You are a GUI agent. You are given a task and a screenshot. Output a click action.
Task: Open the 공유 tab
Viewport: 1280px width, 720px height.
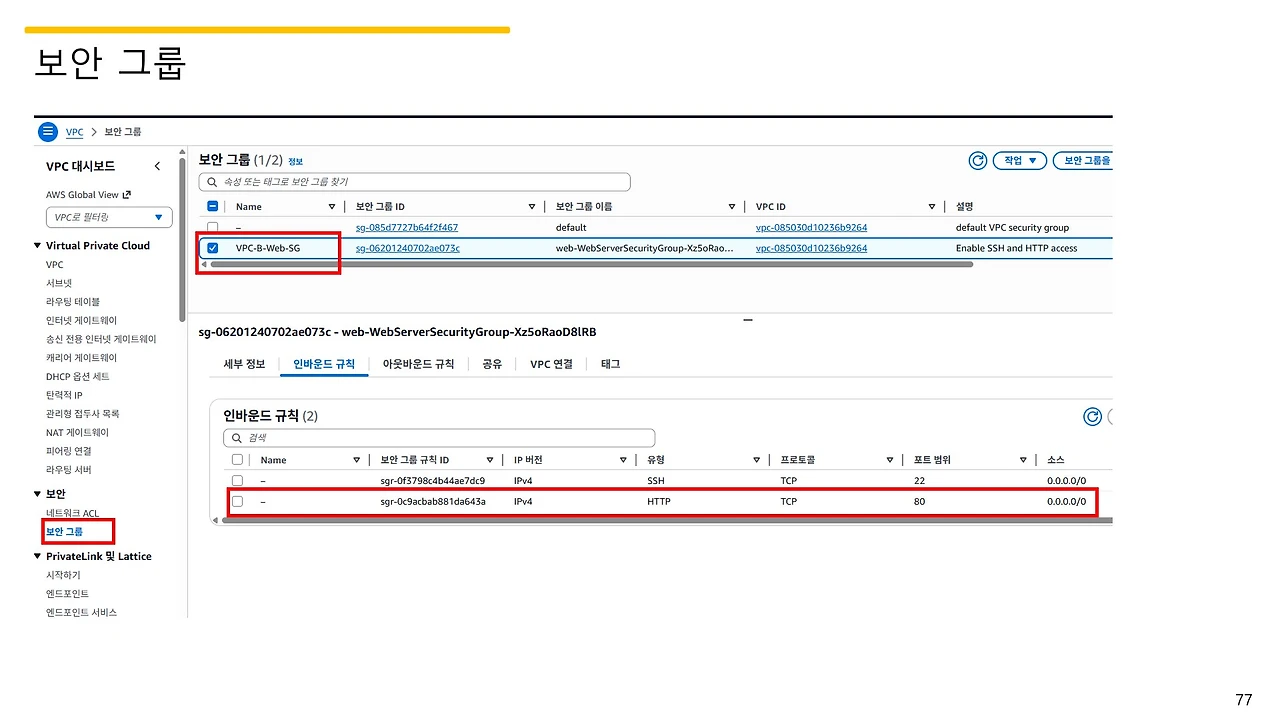492,364
